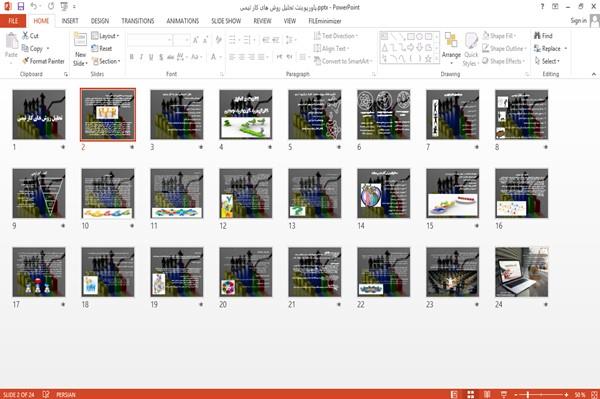Click the Undo arrow icon
This screenshot has height=399, width=600.
pos(33,7)
